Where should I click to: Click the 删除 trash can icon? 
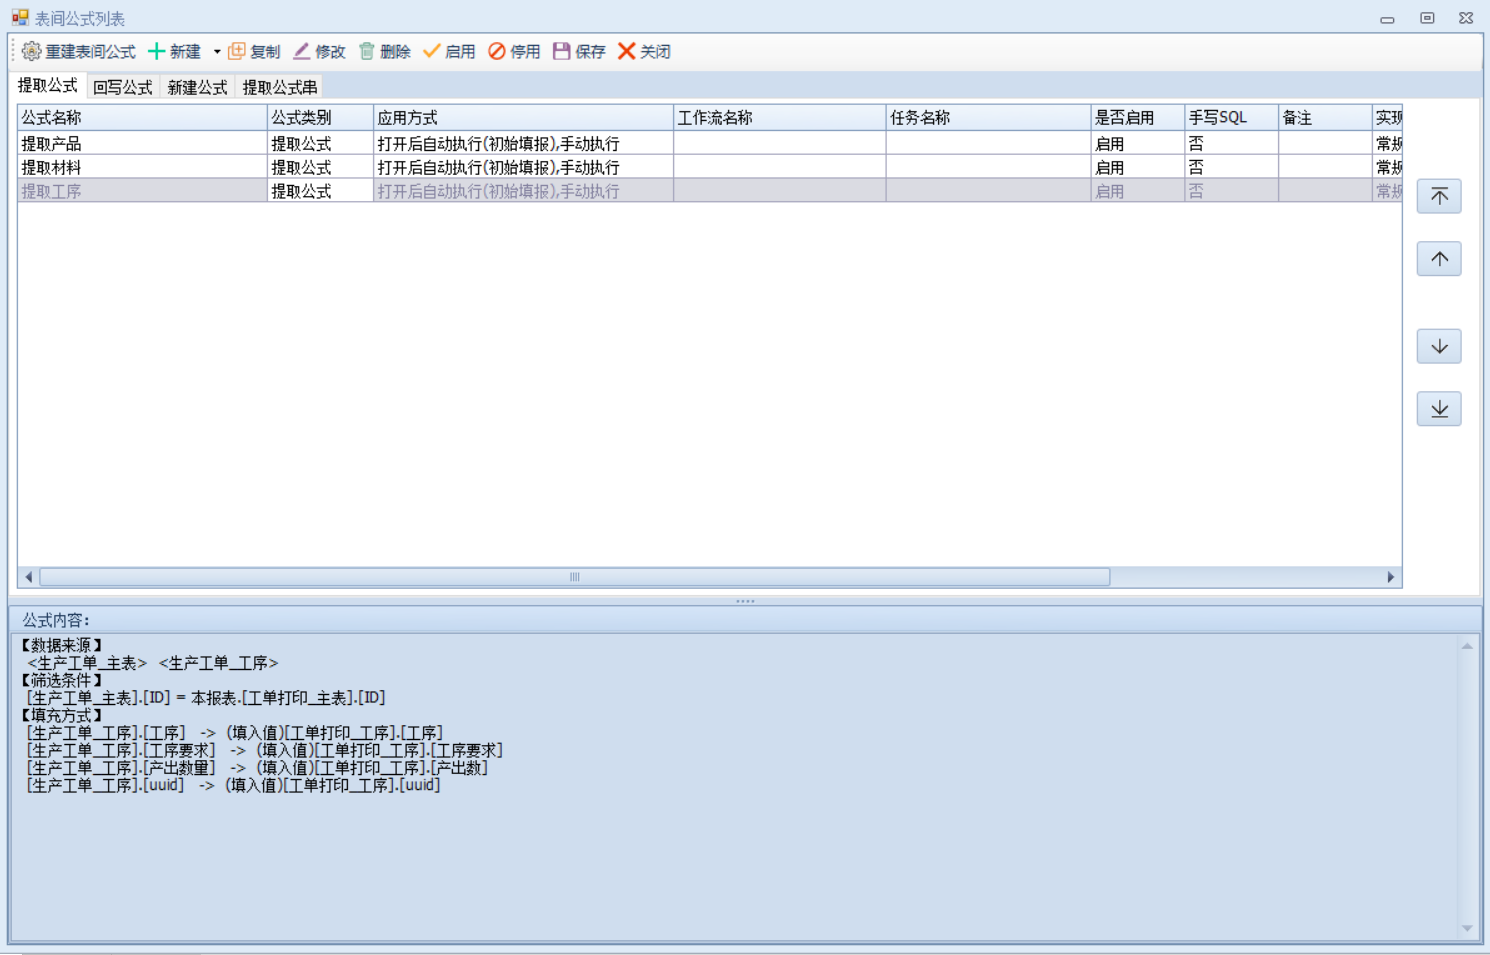point(367,51)
